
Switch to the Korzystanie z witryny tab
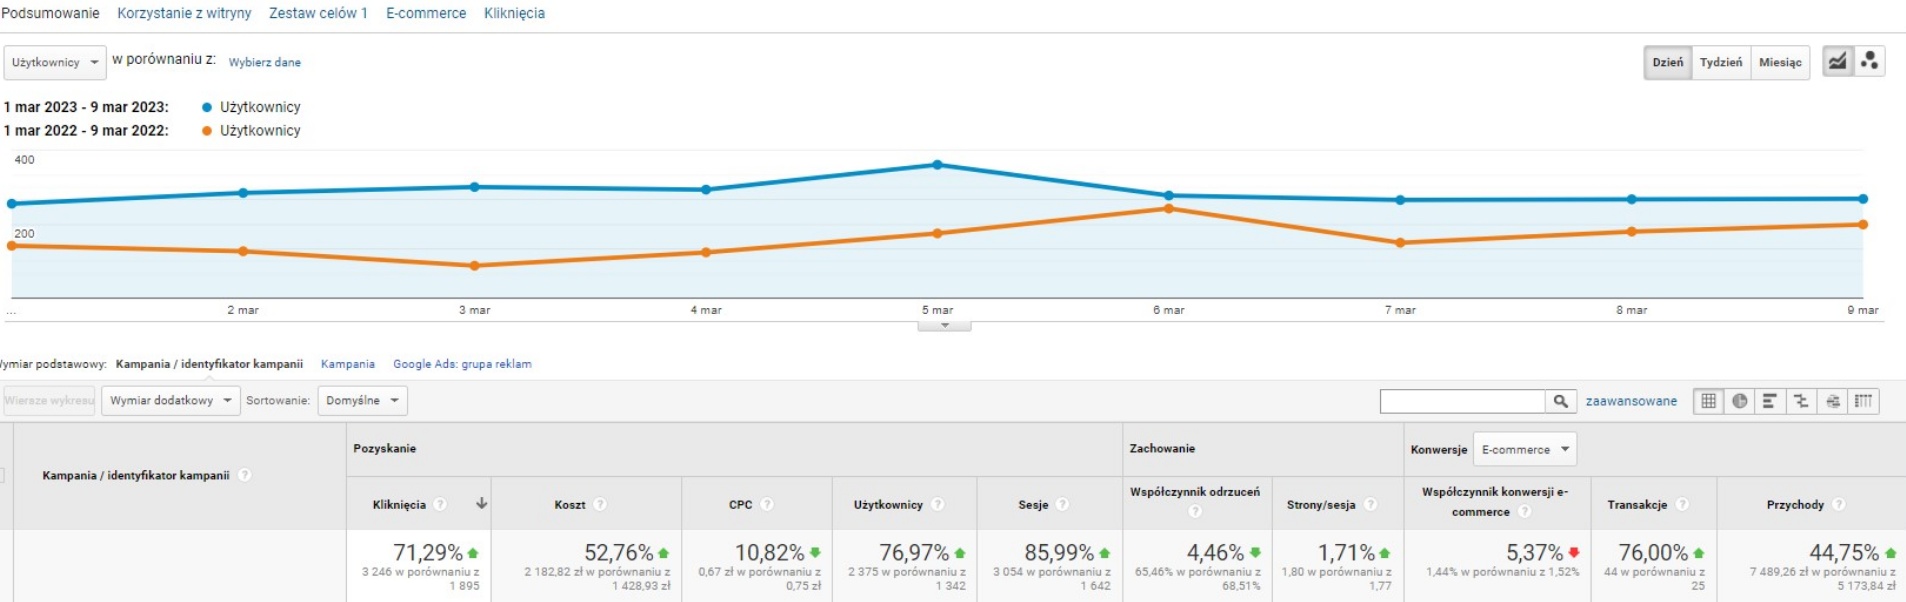coord(184,13)
